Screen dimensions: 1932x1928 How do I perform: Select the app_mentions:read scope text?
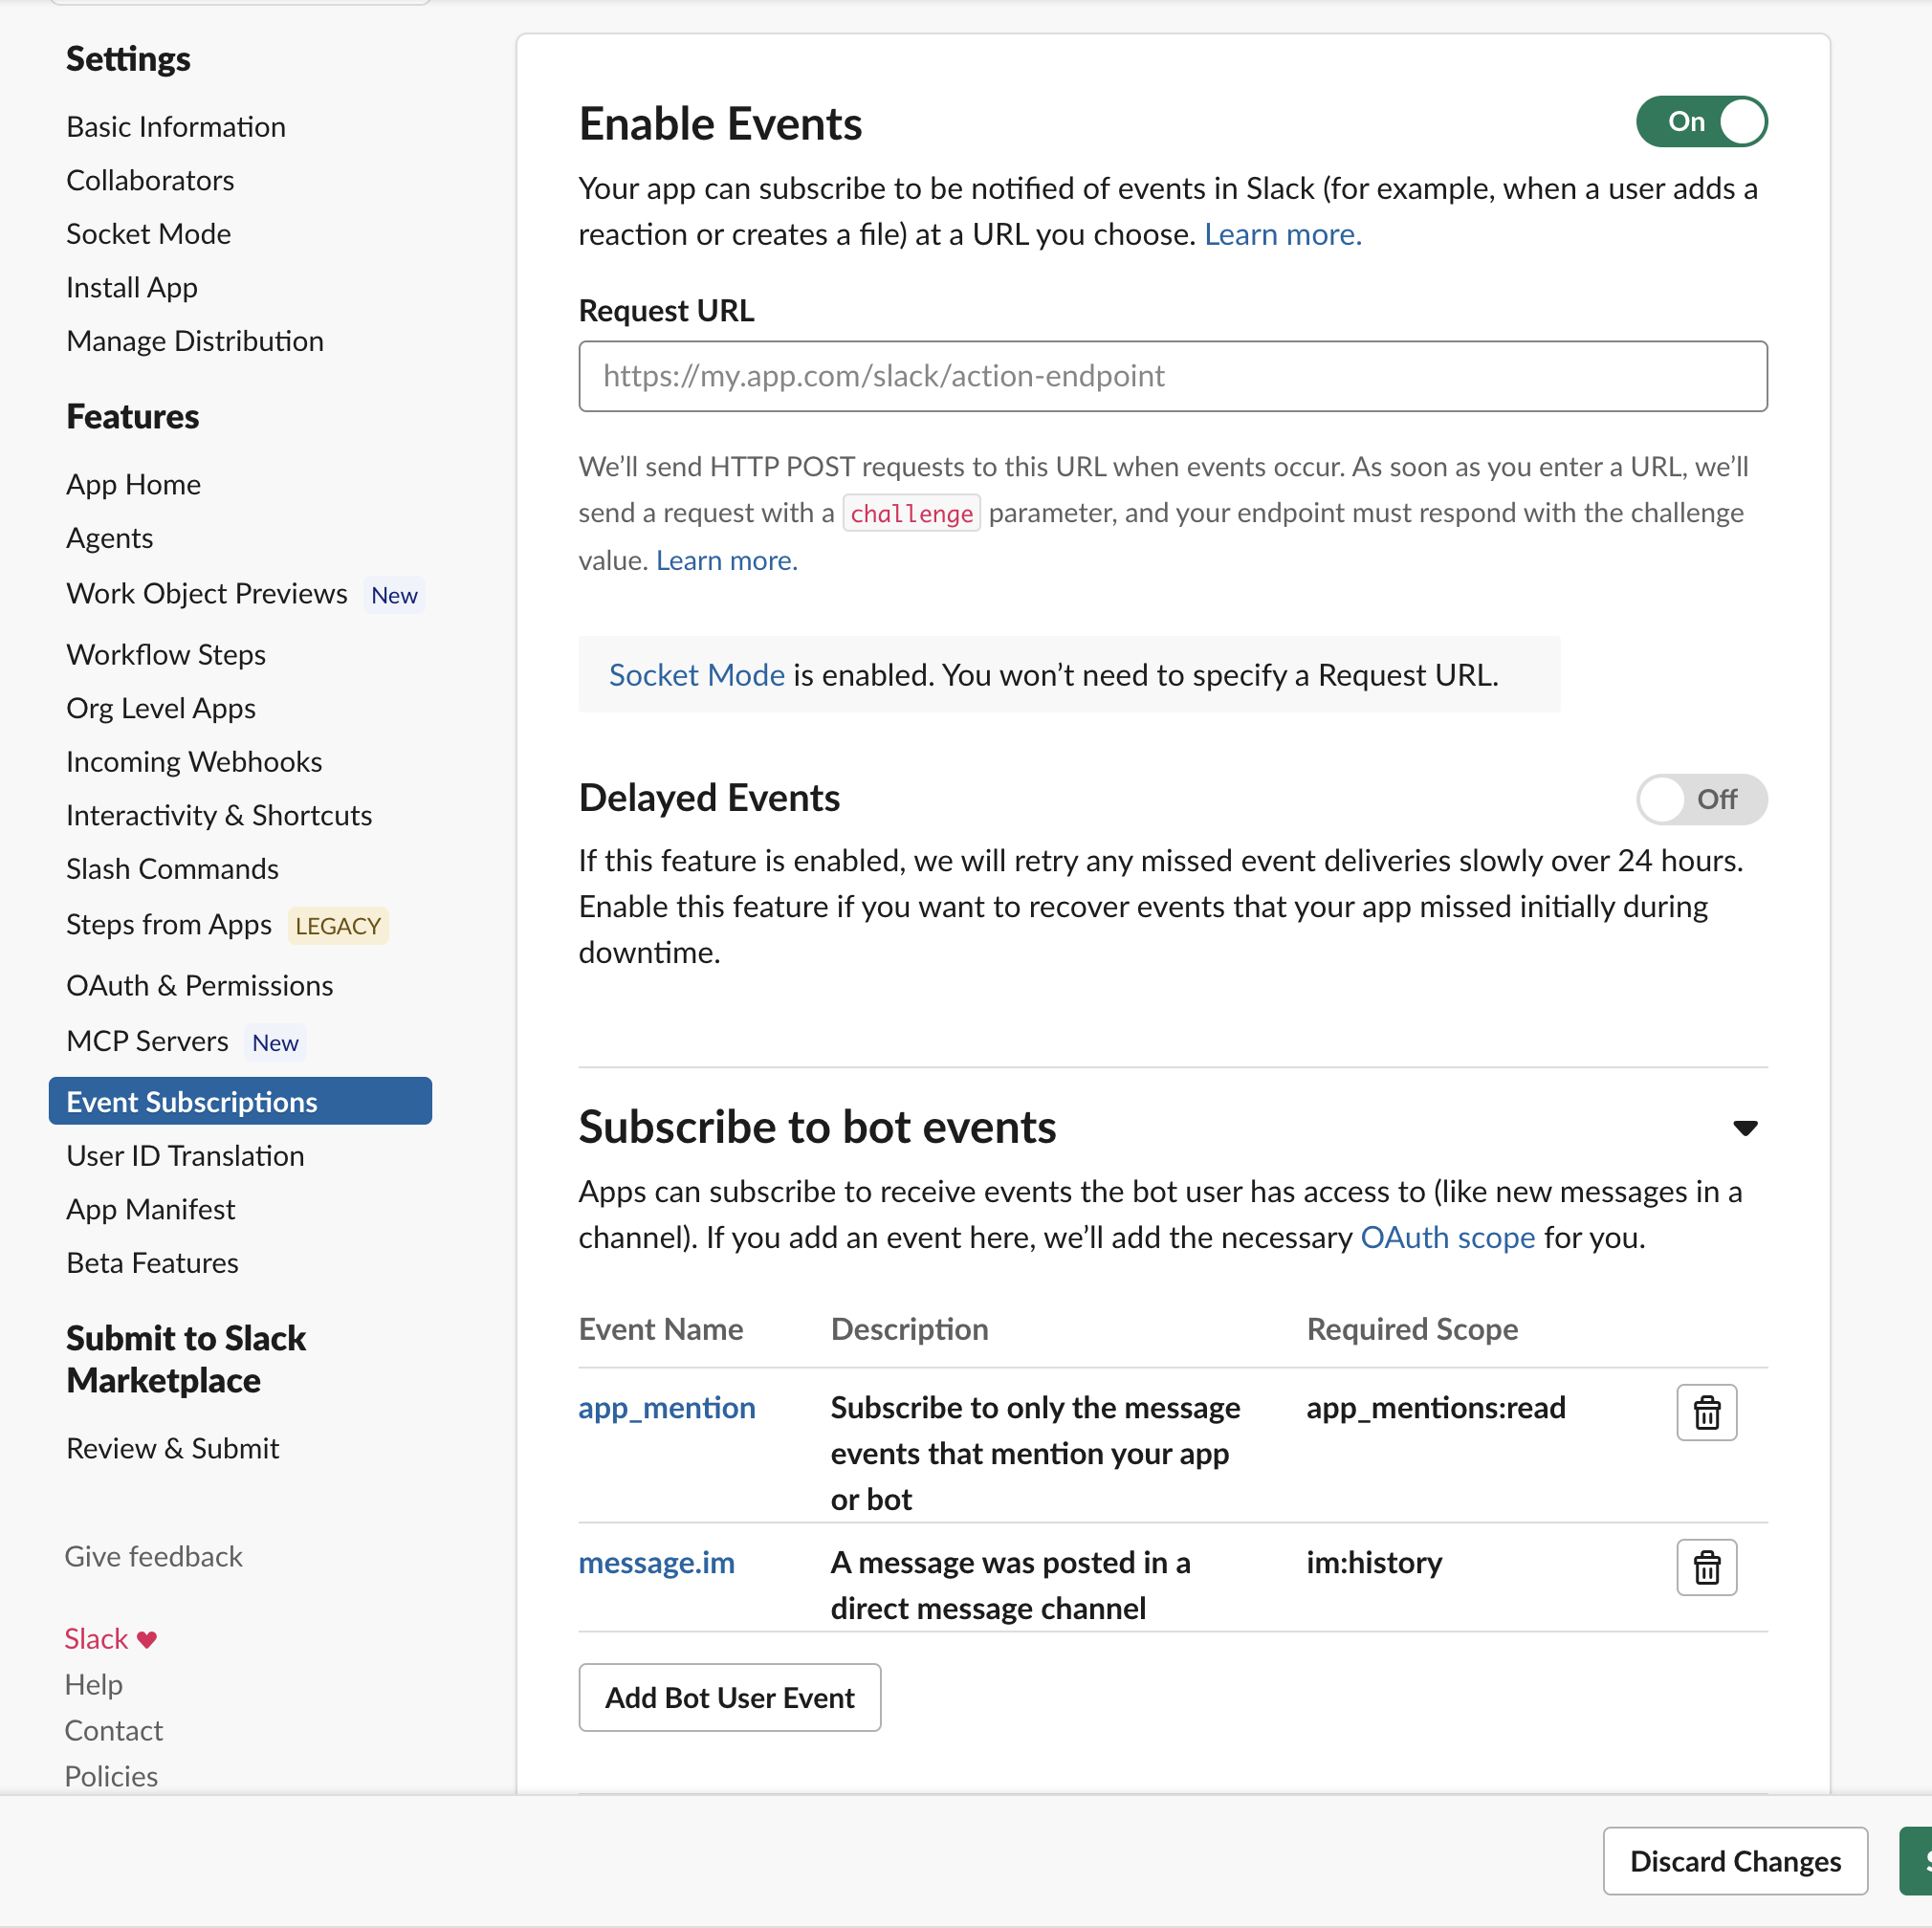click(x=1436, y=1408)
